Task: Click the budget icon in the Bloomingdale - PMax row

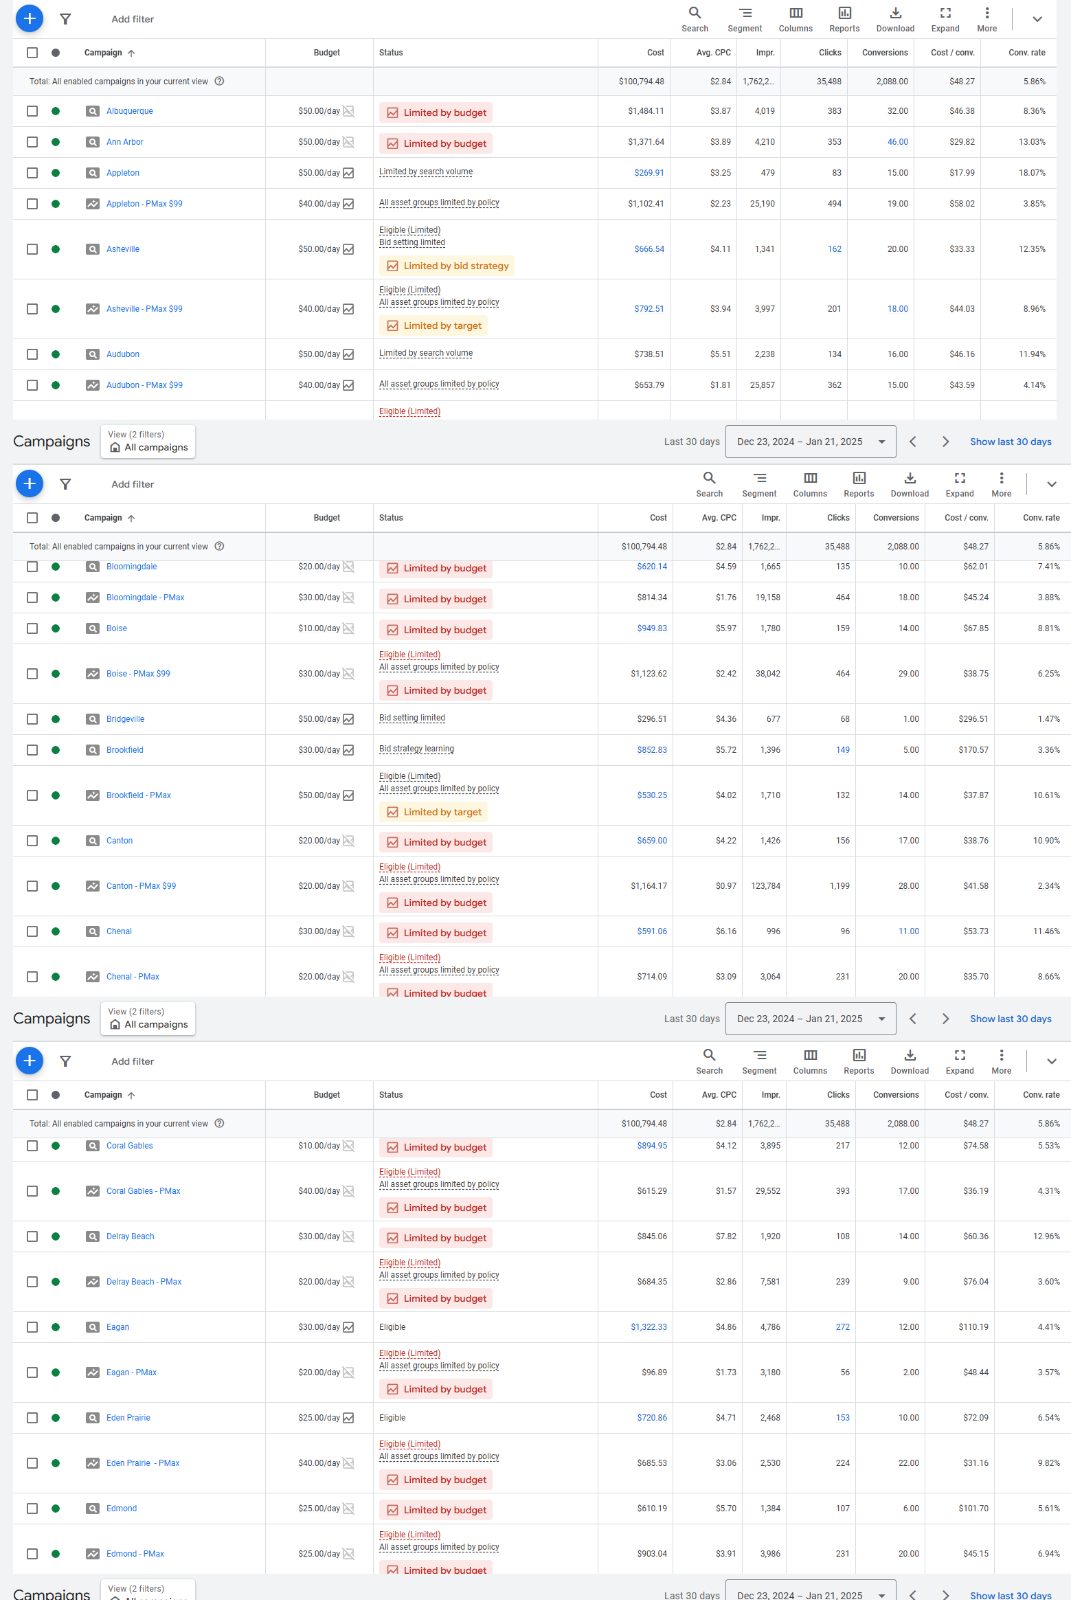Action: click(348, 597)
